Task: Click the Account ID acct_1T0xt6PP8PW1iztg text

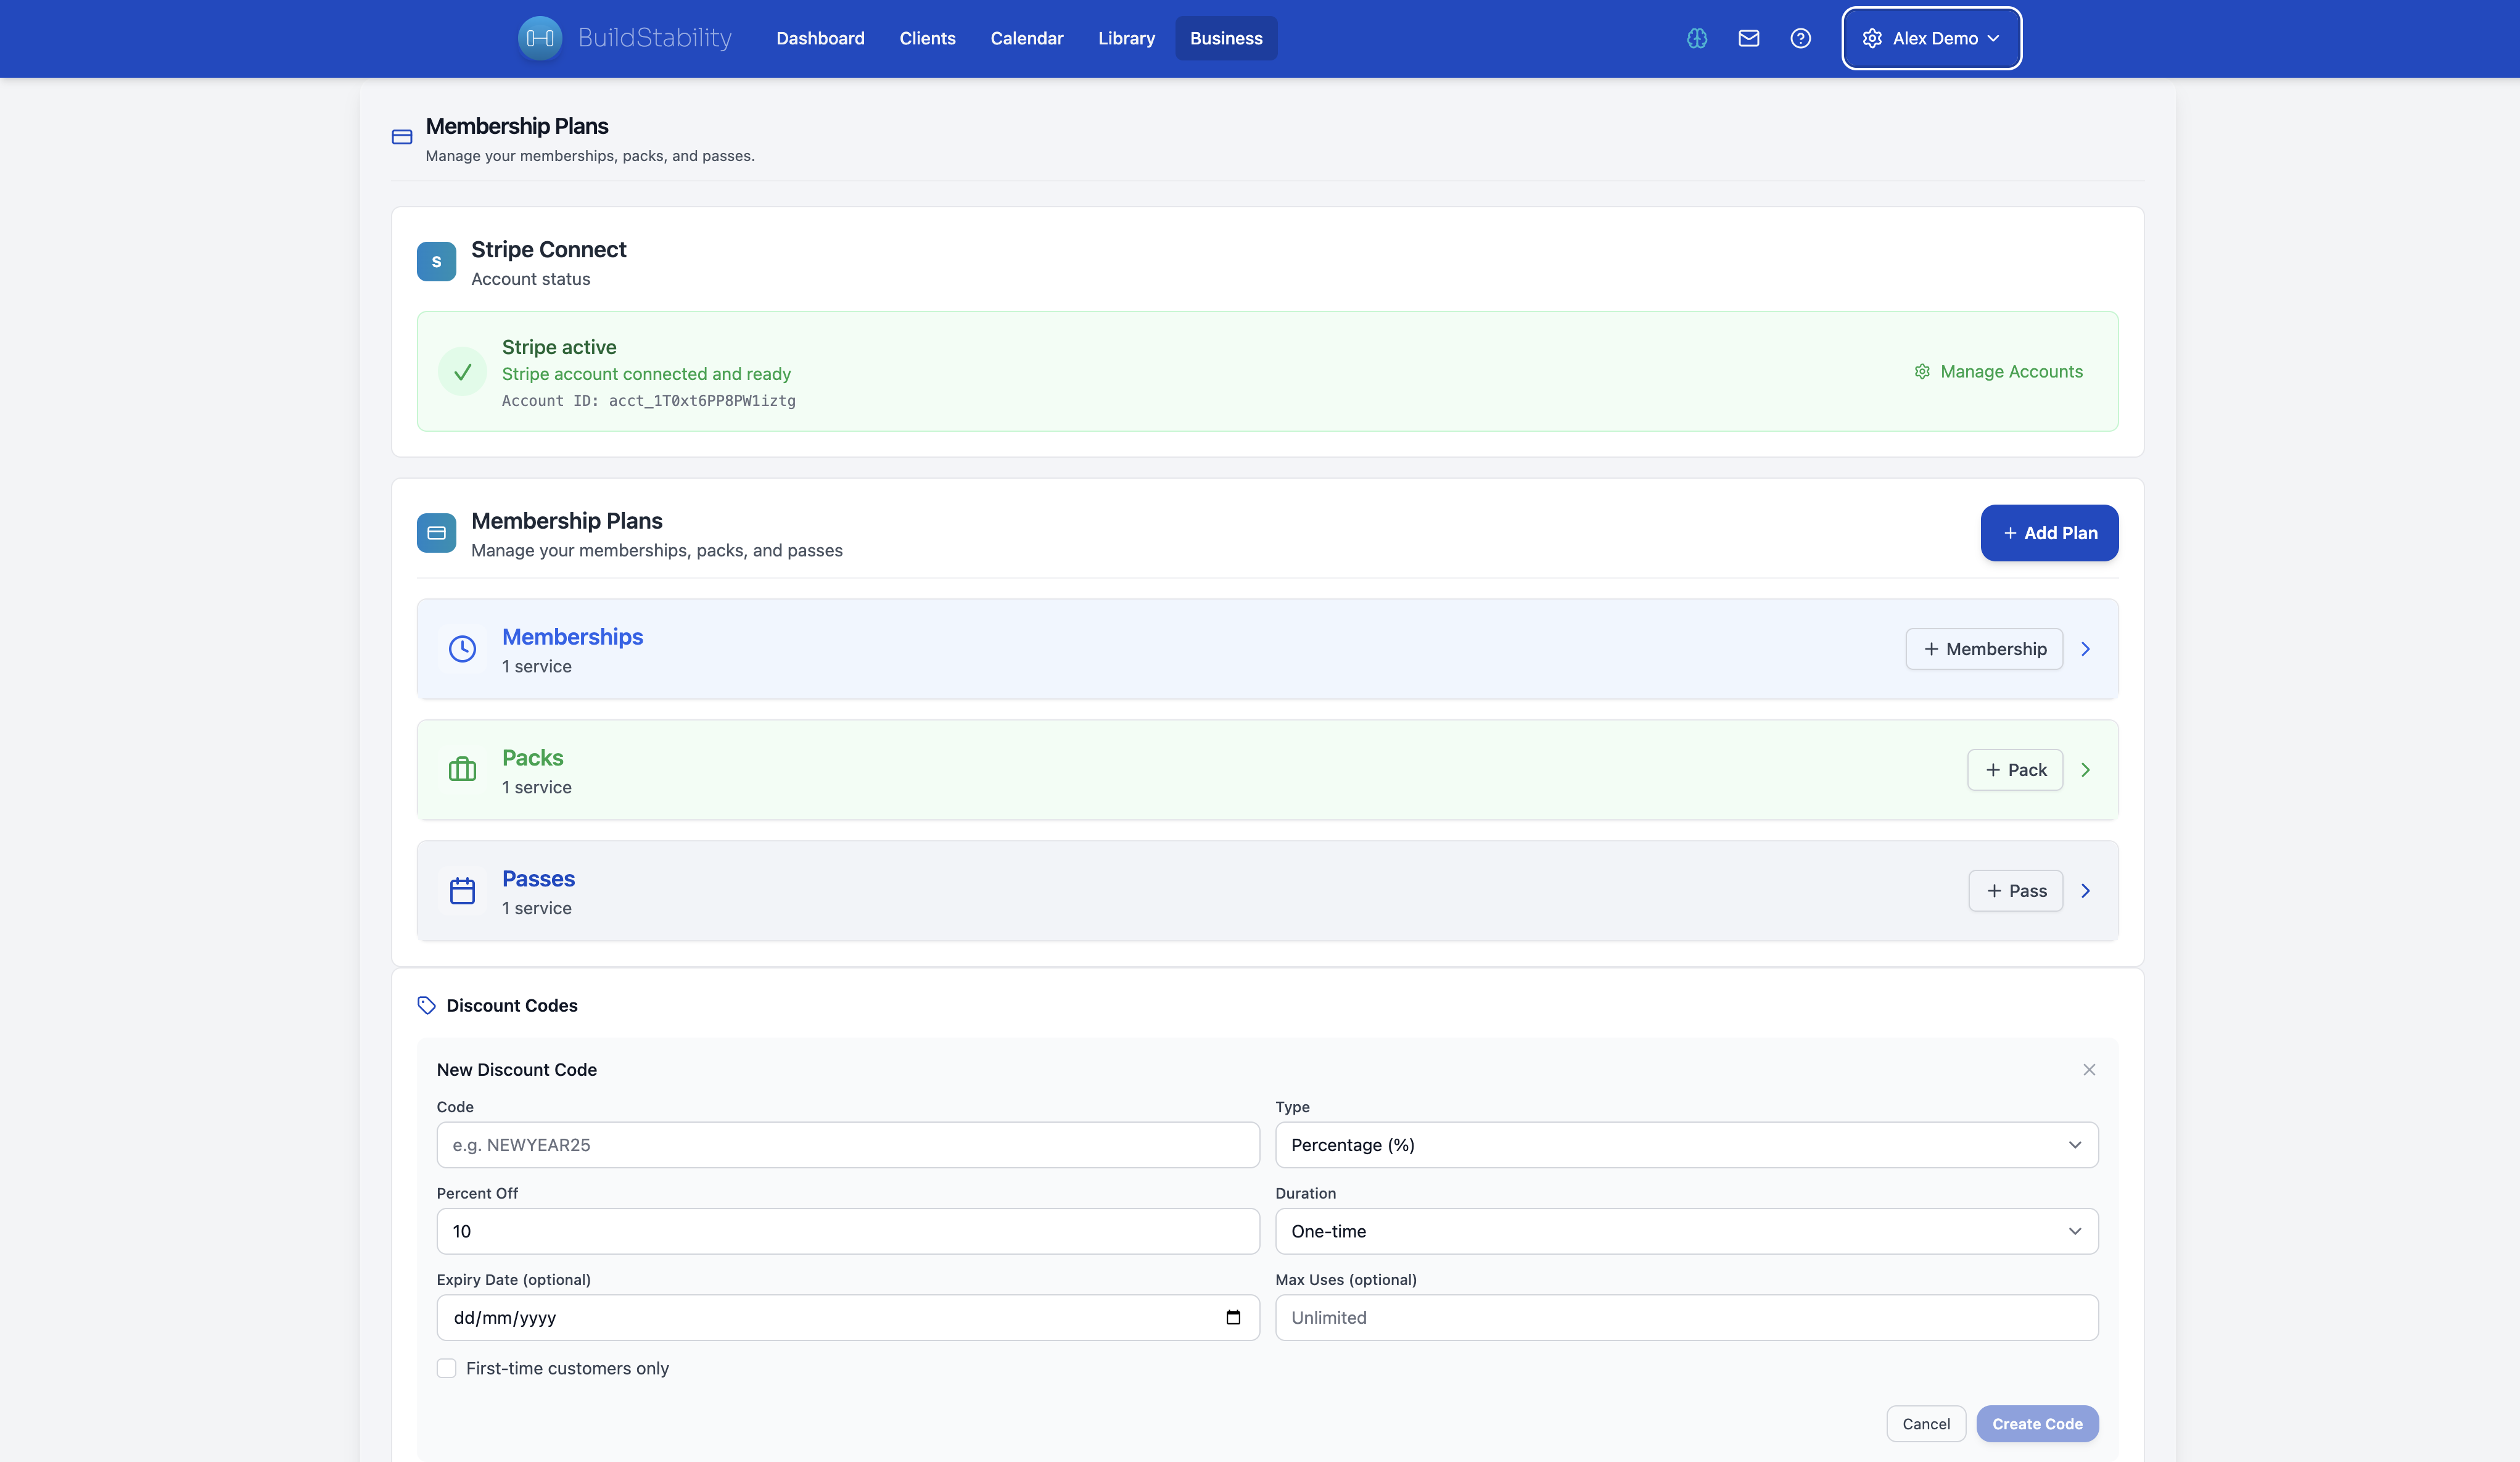Action: pyautogui.click(x=648, y=401)
